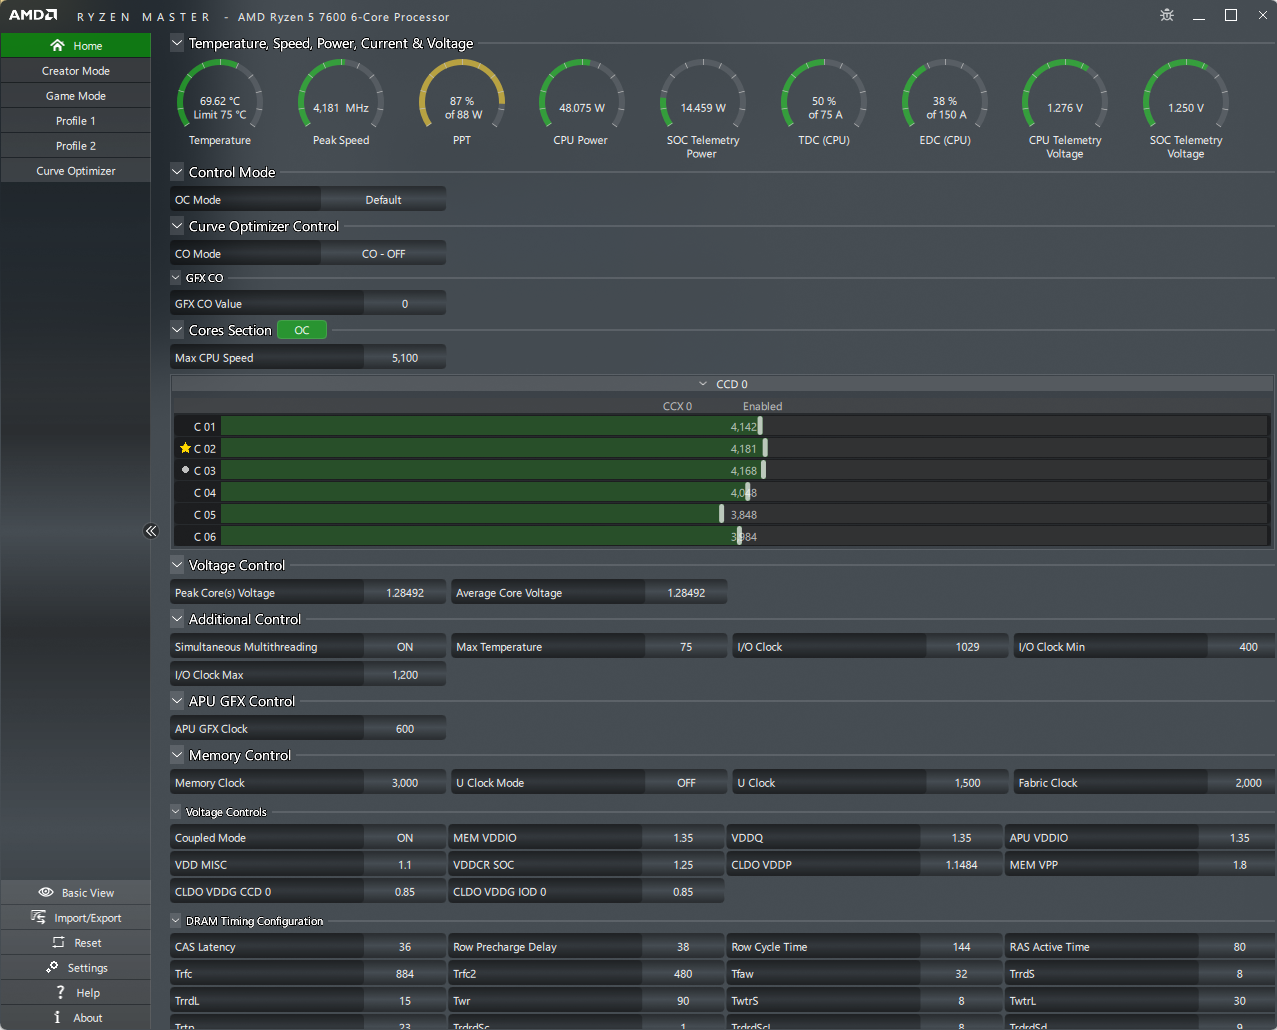Viewport: 1277px width, 1030px height.
Task: Click the Memory Clock value 3,000
Action: (x=405, y=783)
